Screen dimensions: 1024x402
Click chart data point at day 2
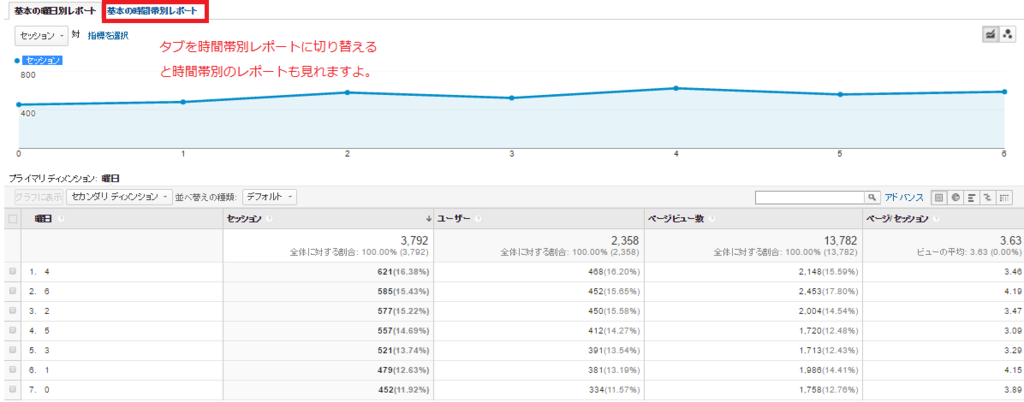coord(347,92)
